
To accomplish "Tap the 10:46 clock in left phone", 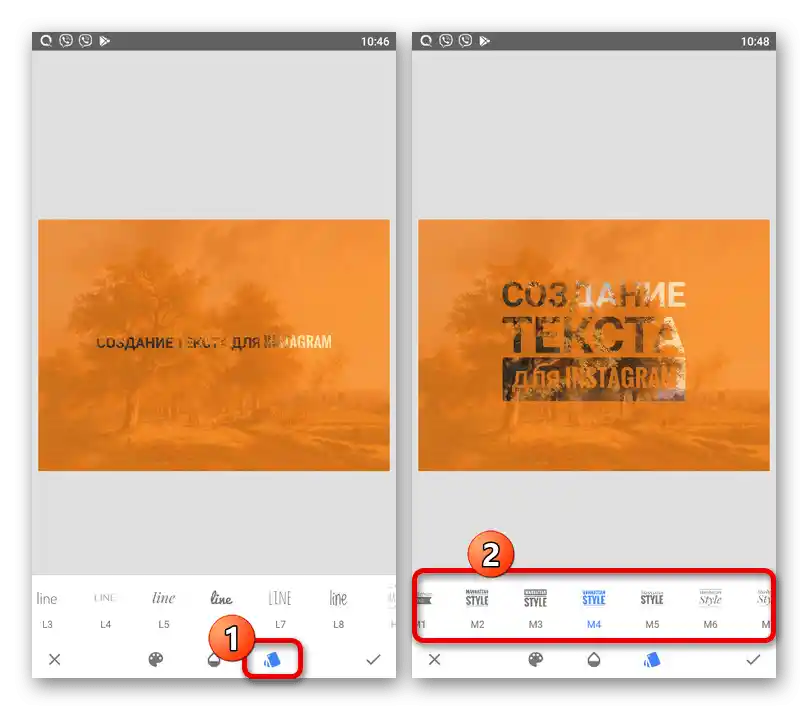I will pos(375,42).
